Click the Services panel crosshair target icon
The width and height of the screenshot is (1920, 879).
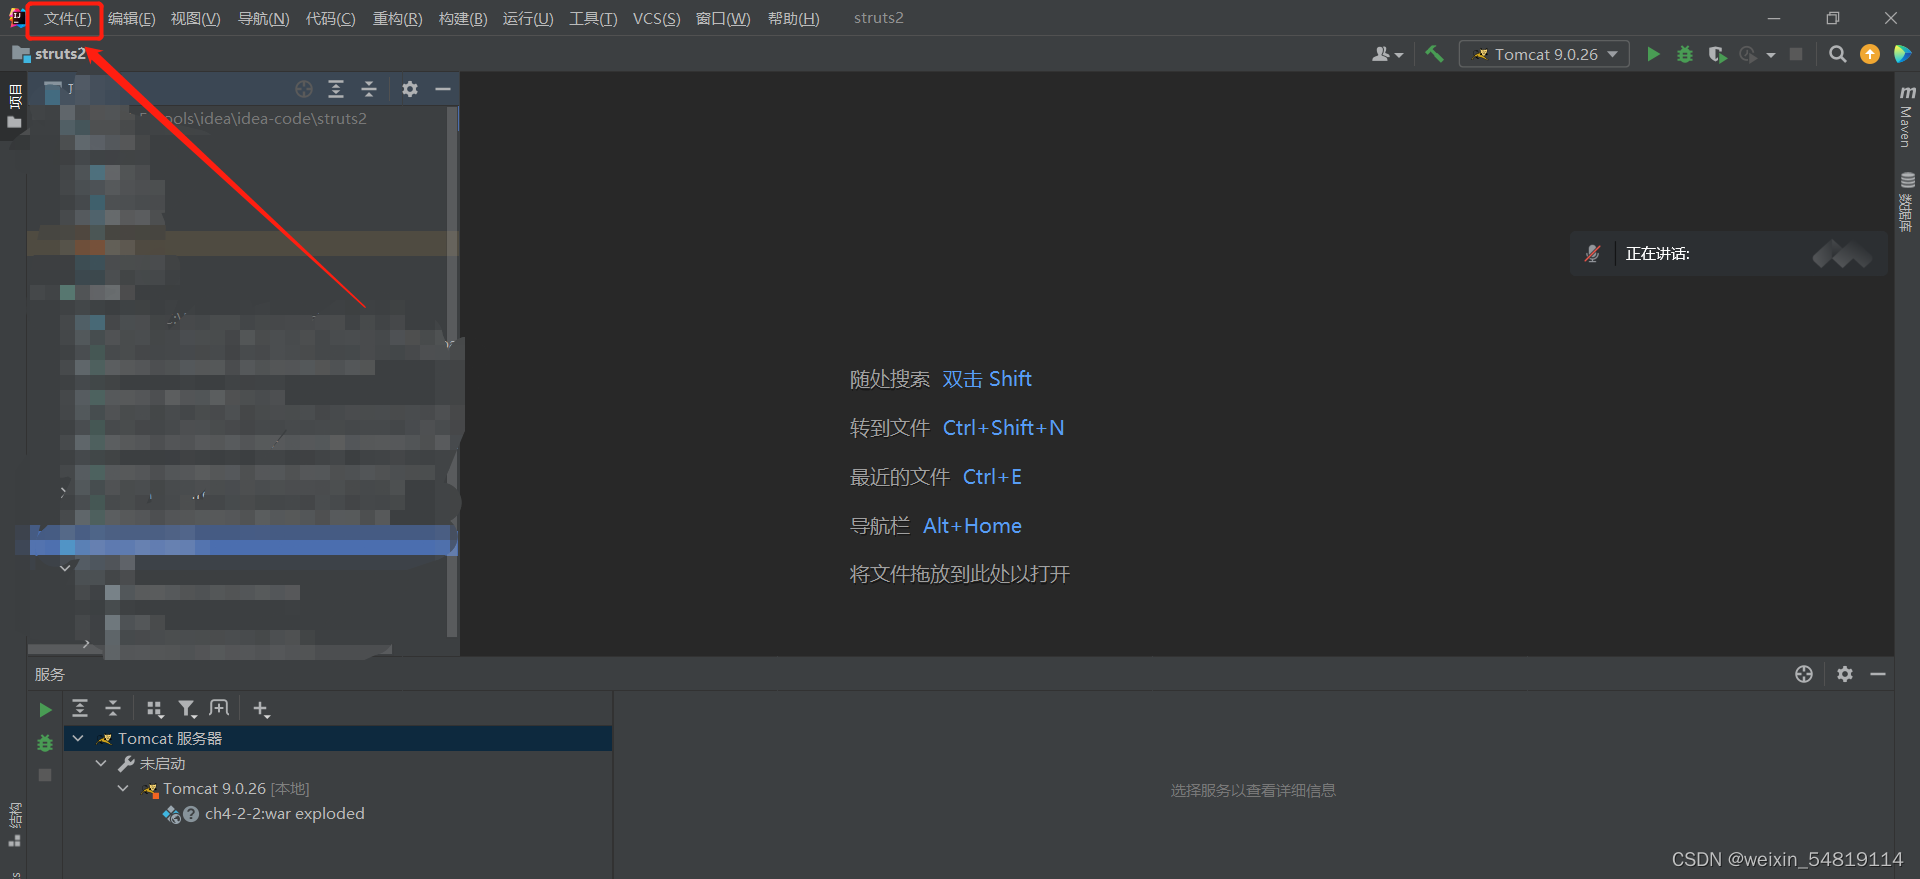click(1804, 674)
